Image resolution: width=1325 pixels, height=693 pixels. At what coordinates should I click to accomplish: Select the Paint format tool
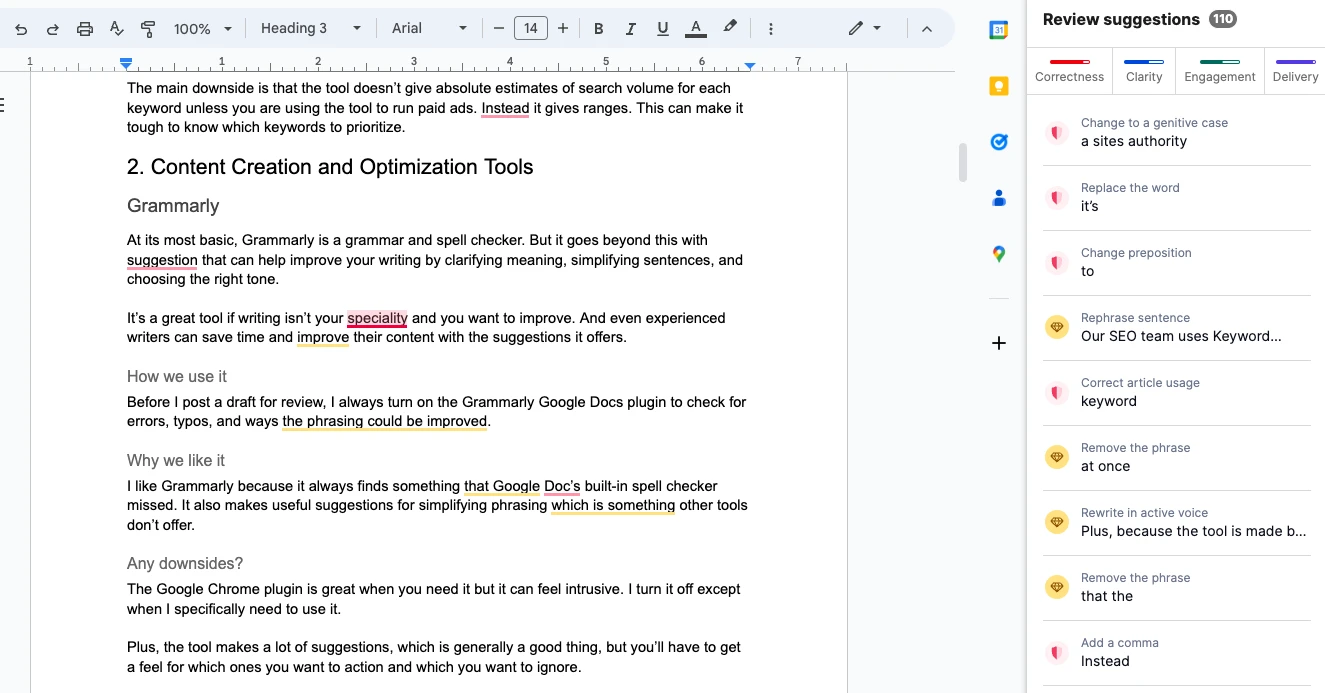pos(148,29)
